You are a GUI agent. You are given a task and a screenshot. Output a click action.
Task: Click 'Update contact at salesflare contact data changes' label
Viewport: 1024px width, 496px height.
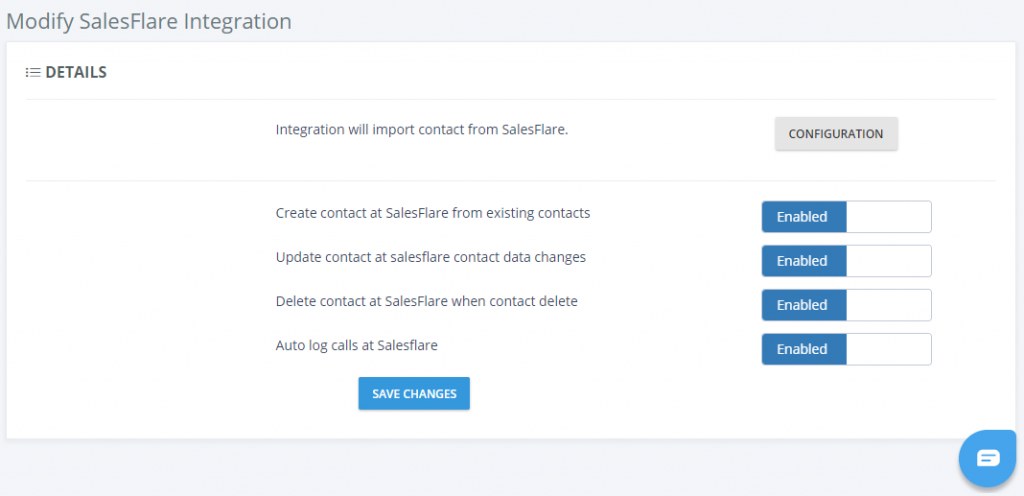click(x=431, y=257)
